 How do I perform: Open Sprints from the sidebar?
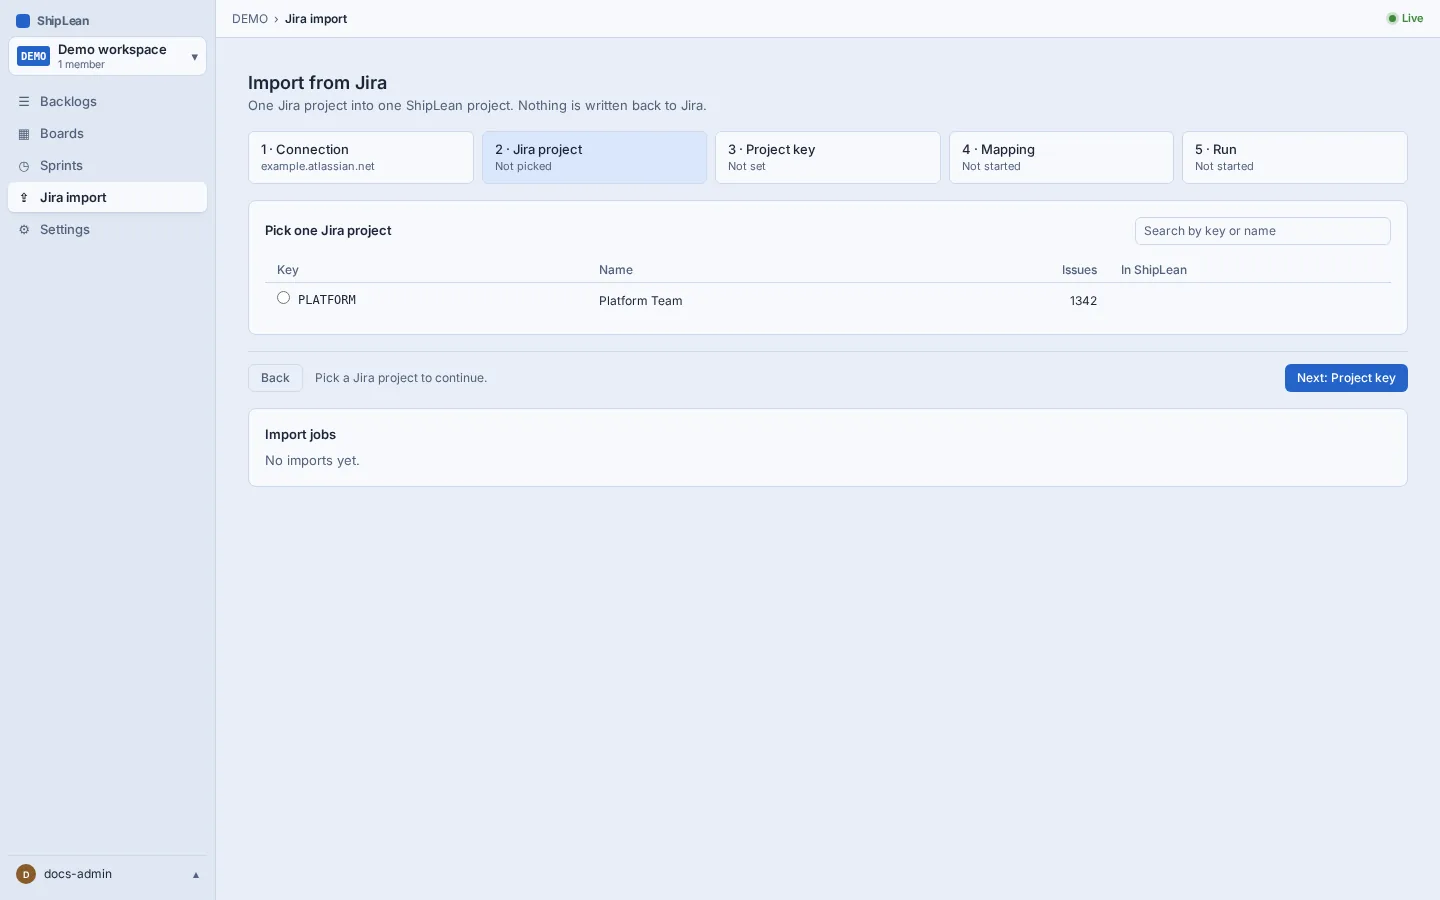pyautogui.click(x=107, y=166)
